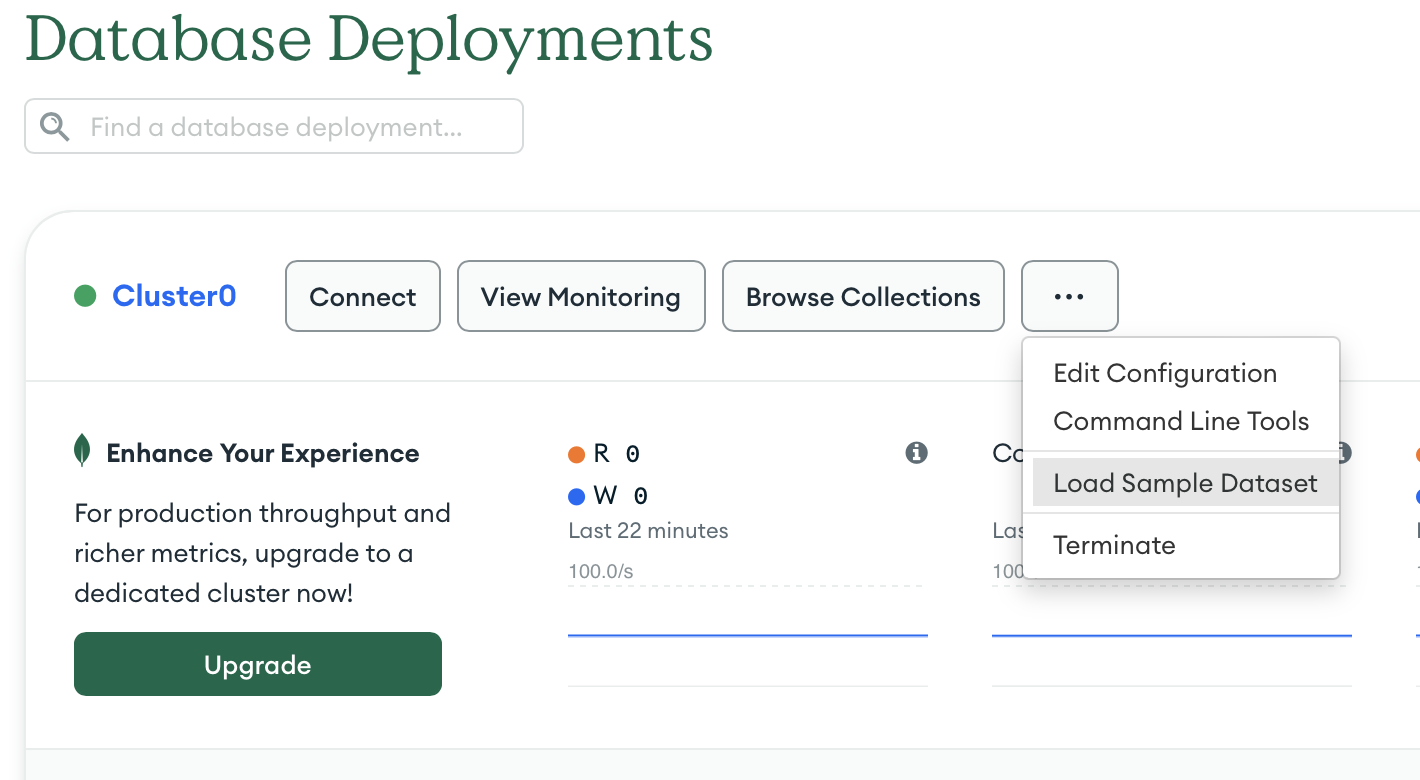Viewport: 1420px width, 780px height.
Task: Select Command Line Tools from the menu
Action: [1181, 421]
